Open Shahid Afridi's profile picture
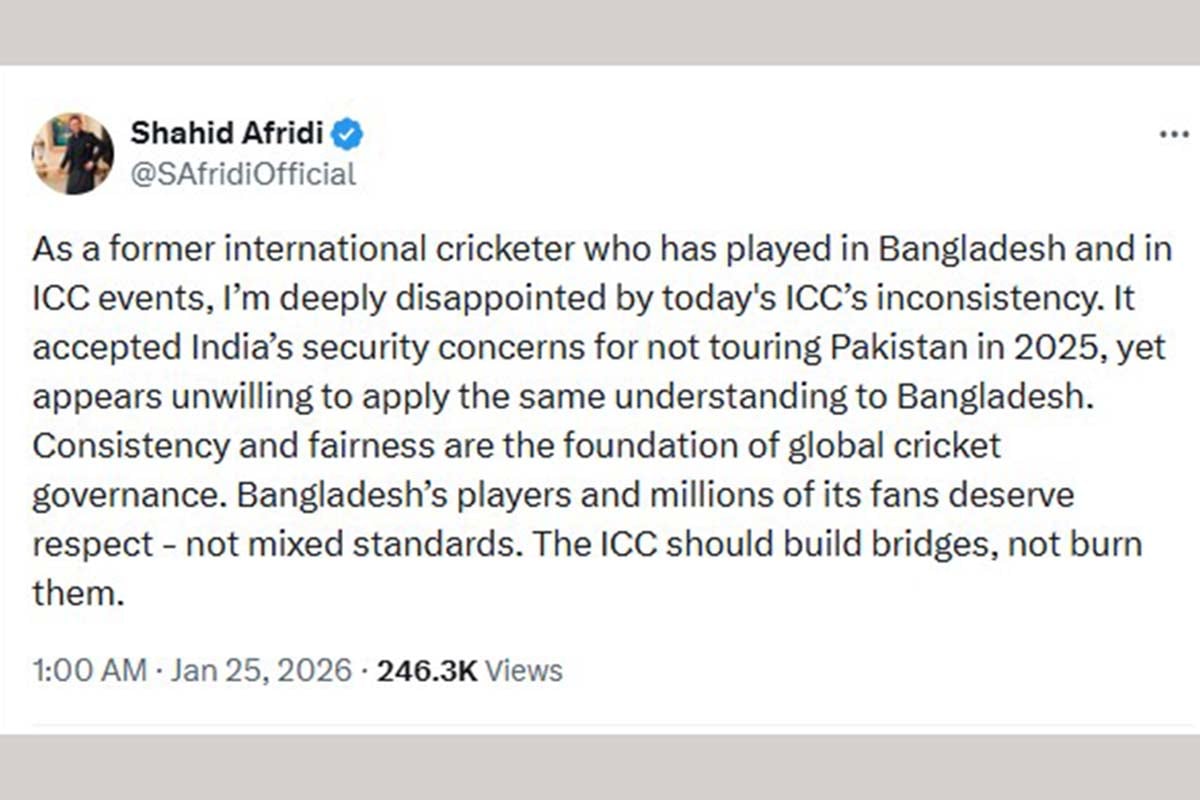Viewport: 1200px width, 800px height. coord(72,153)
